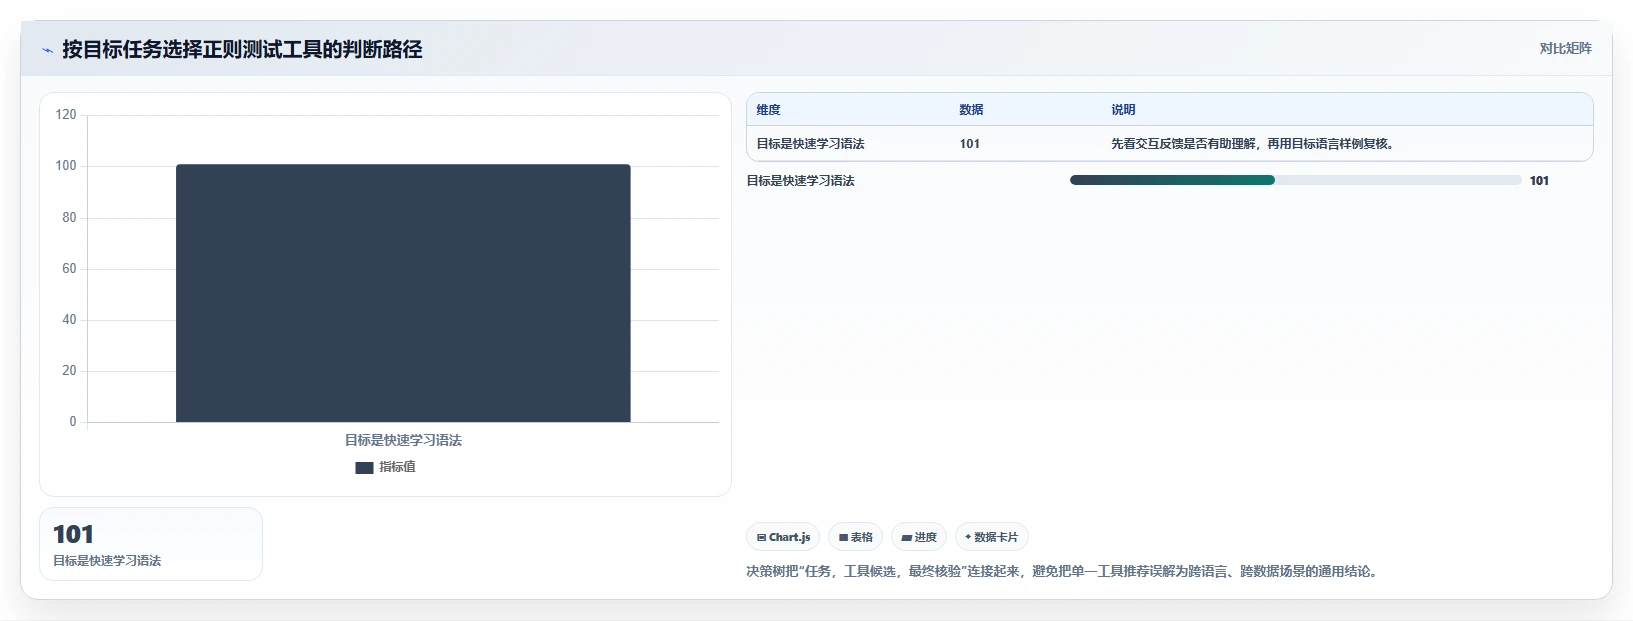Select the 数据卡片 tag chip
Viewport: 1633px width, 621px height.
(x=991, y=537)
